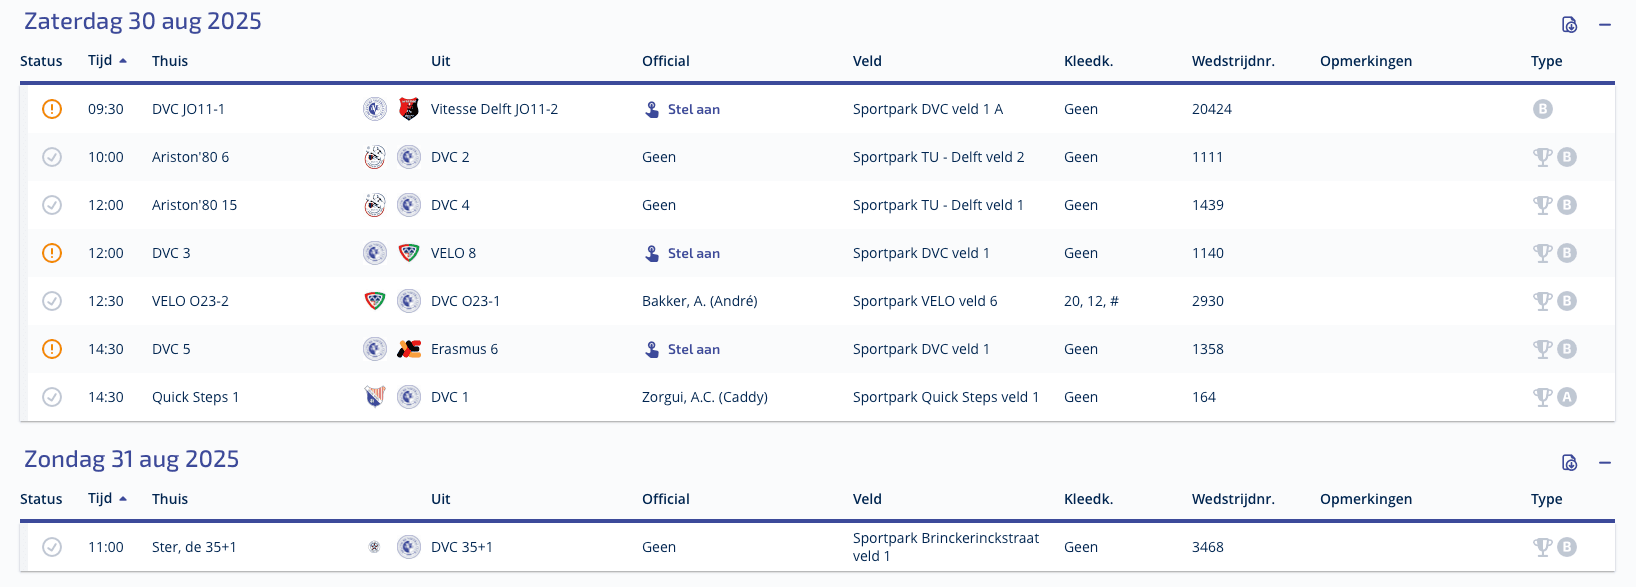Image resolution: width=1636 pixels, height=587 pixels.
Task: Click the VELO 8 club crest
Action: [409, 253]
